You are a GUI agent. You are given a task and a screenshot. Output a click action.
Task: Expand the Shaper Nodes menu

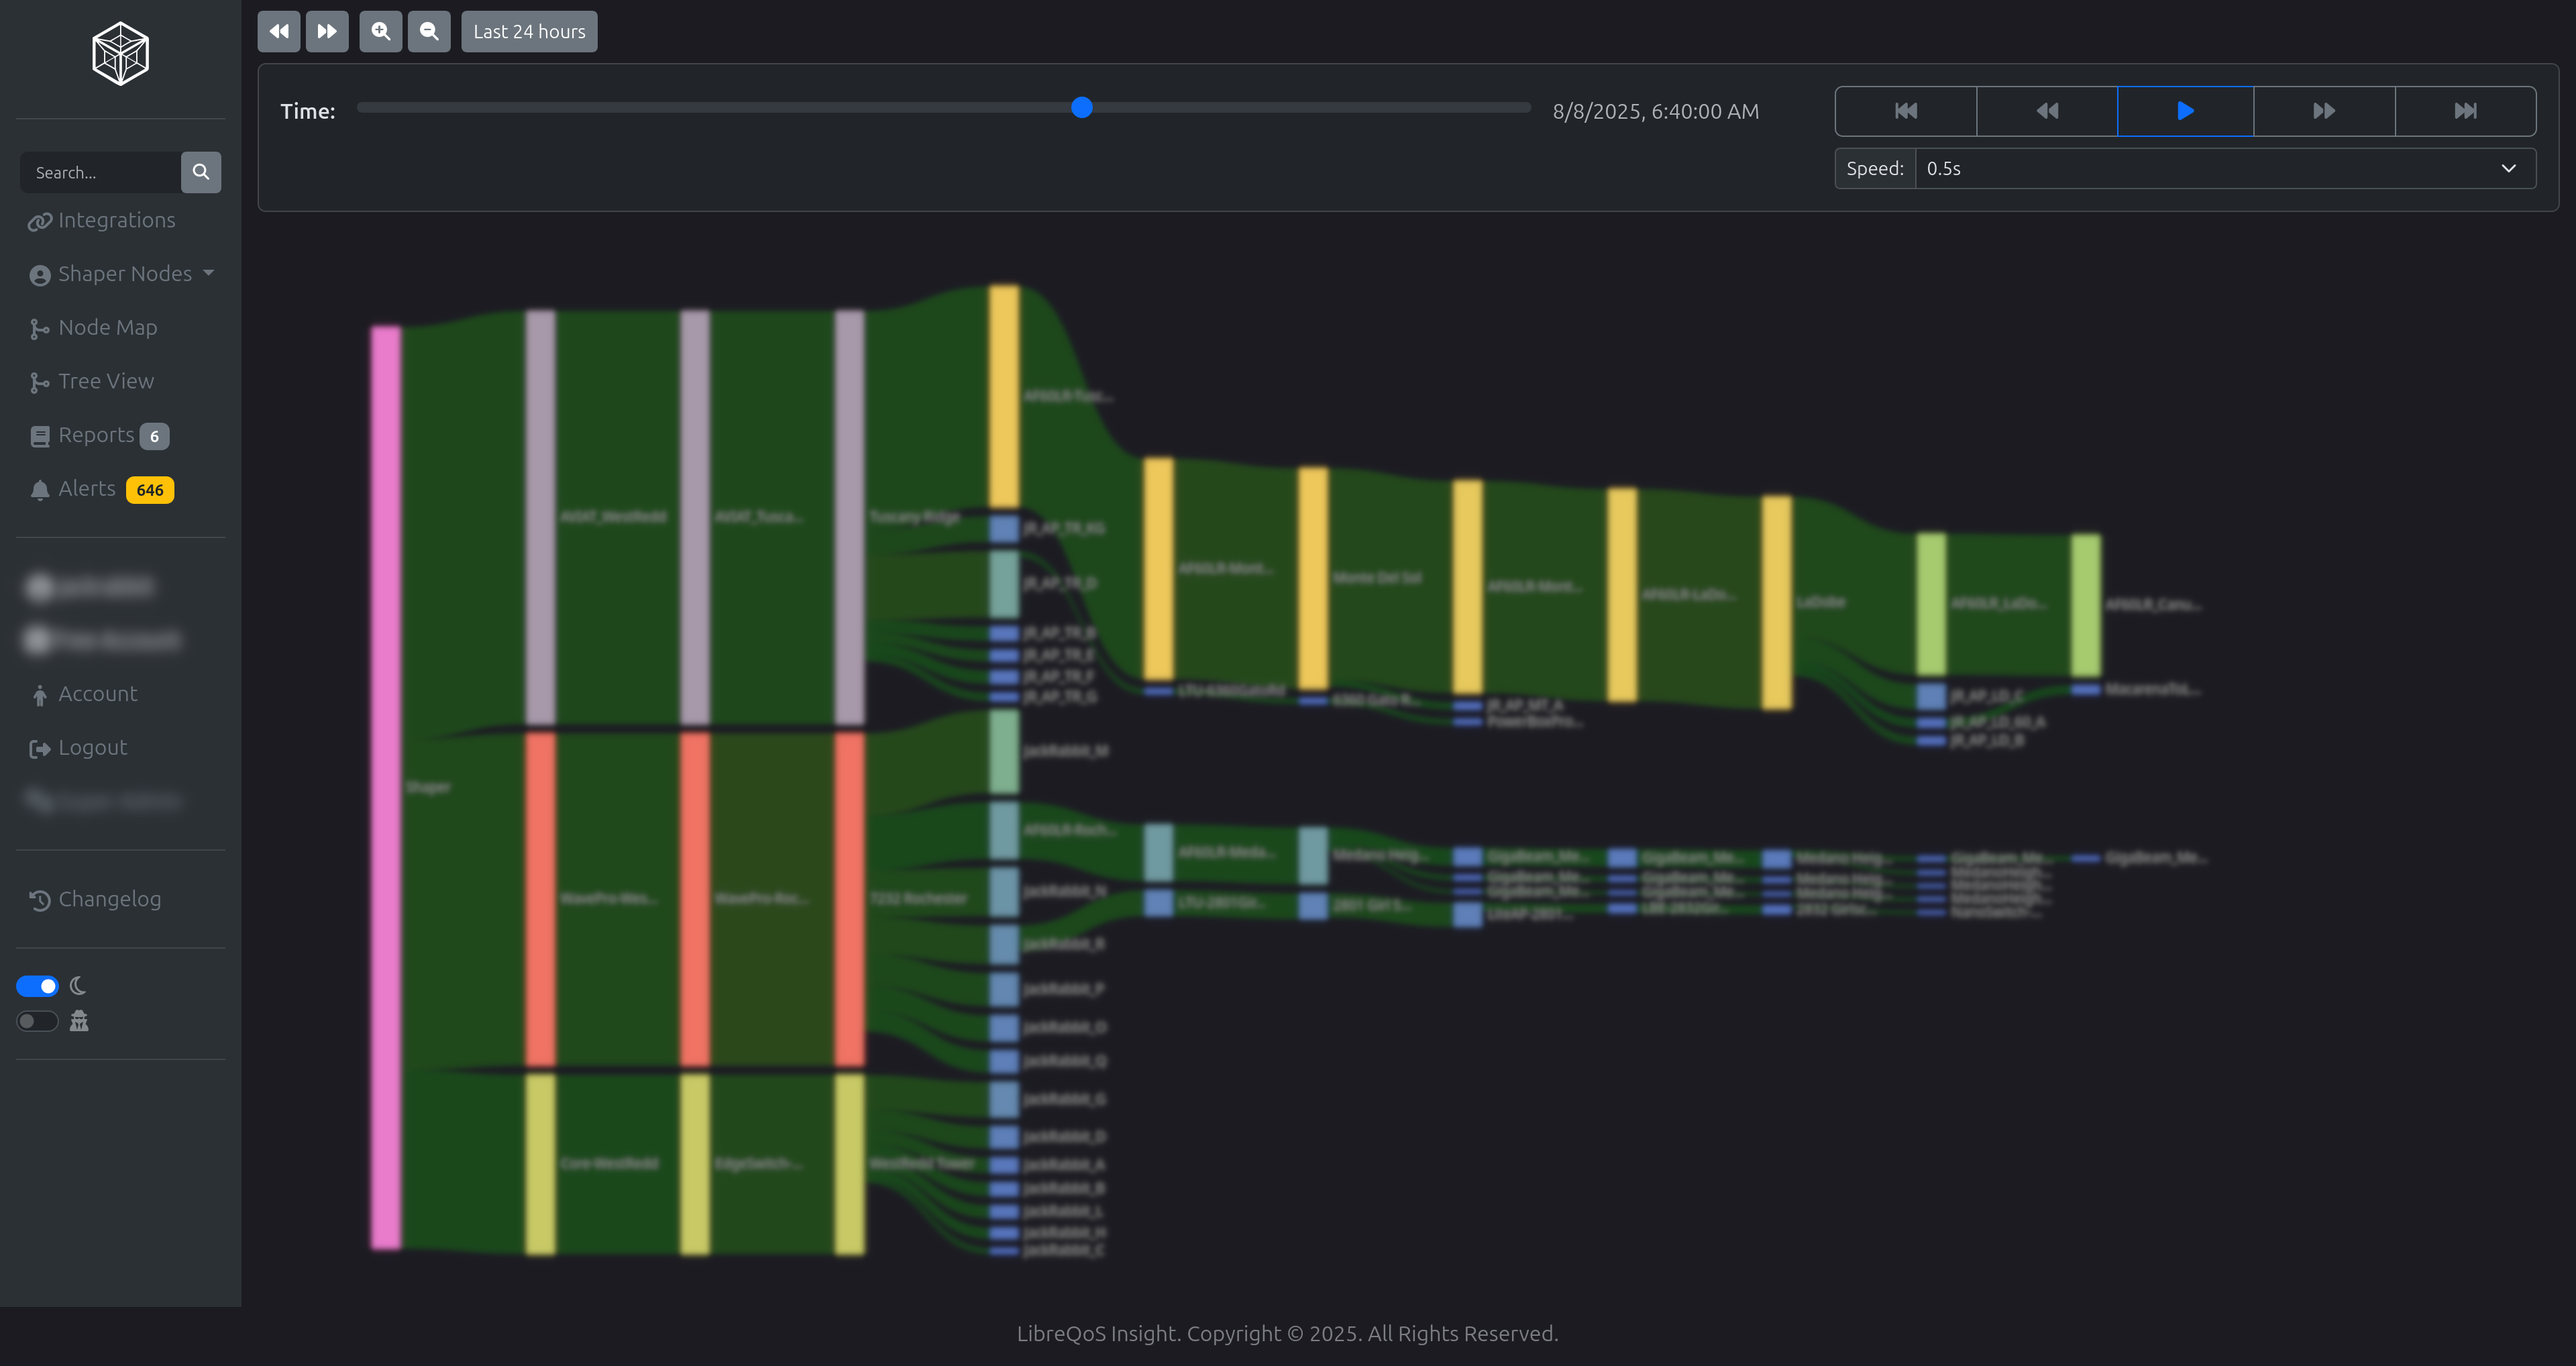tap(123, 274)
